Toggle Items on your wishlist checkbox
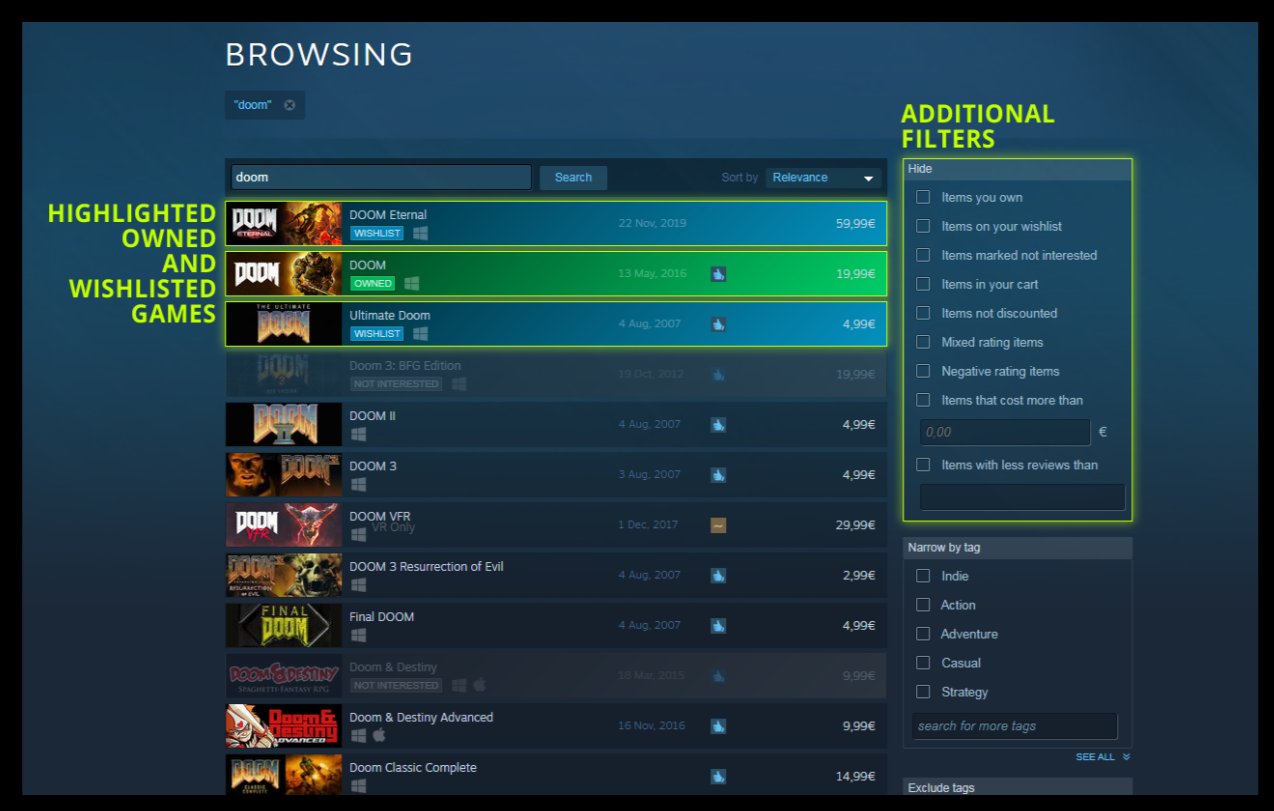This screenshot has height=811, width=1274. (x=923, y=226)
